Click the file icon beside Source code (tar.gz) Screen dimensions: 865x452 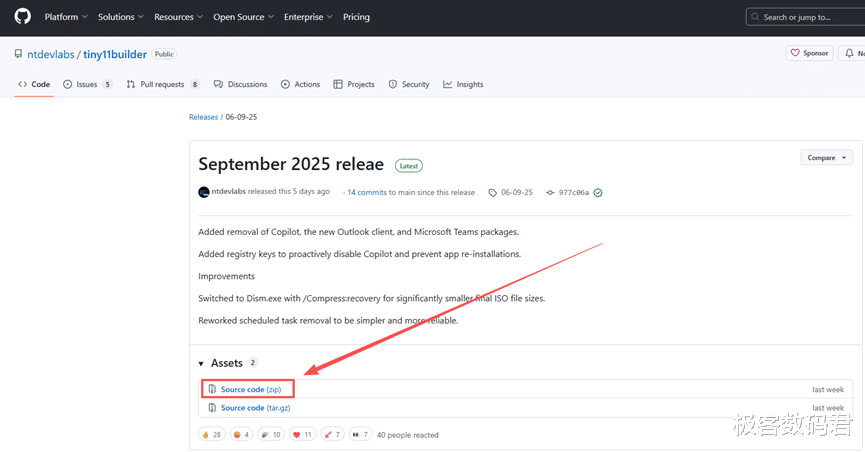pos(212,408)
